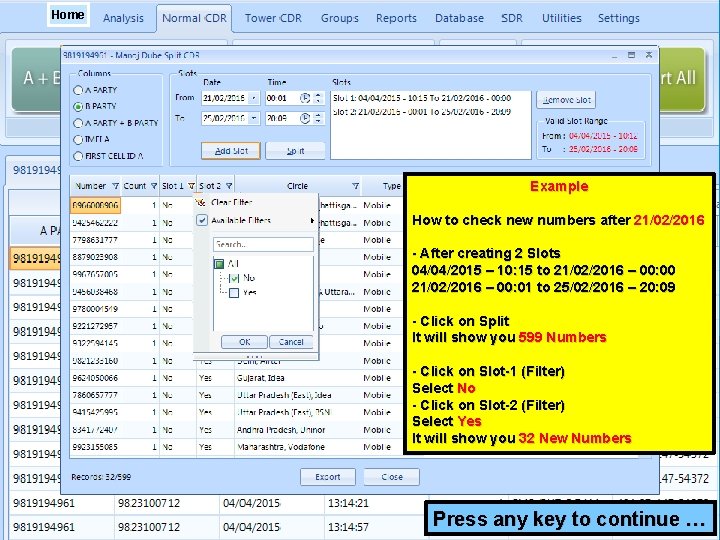The height and width of the screenshot is (540, 720).
Task: Click the Close button at dialog bottom
Action: tap(392, 477)
